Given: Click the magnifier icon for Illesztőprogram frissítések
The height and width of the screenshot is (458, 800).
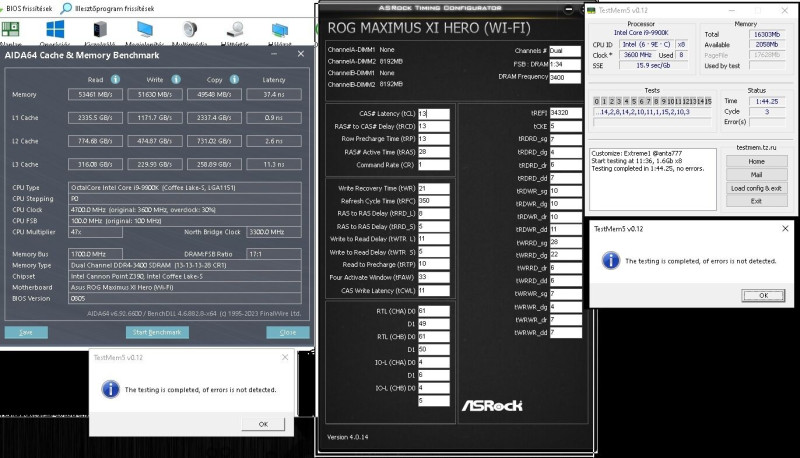Looking at the screenshot, I should click(66, 8).
